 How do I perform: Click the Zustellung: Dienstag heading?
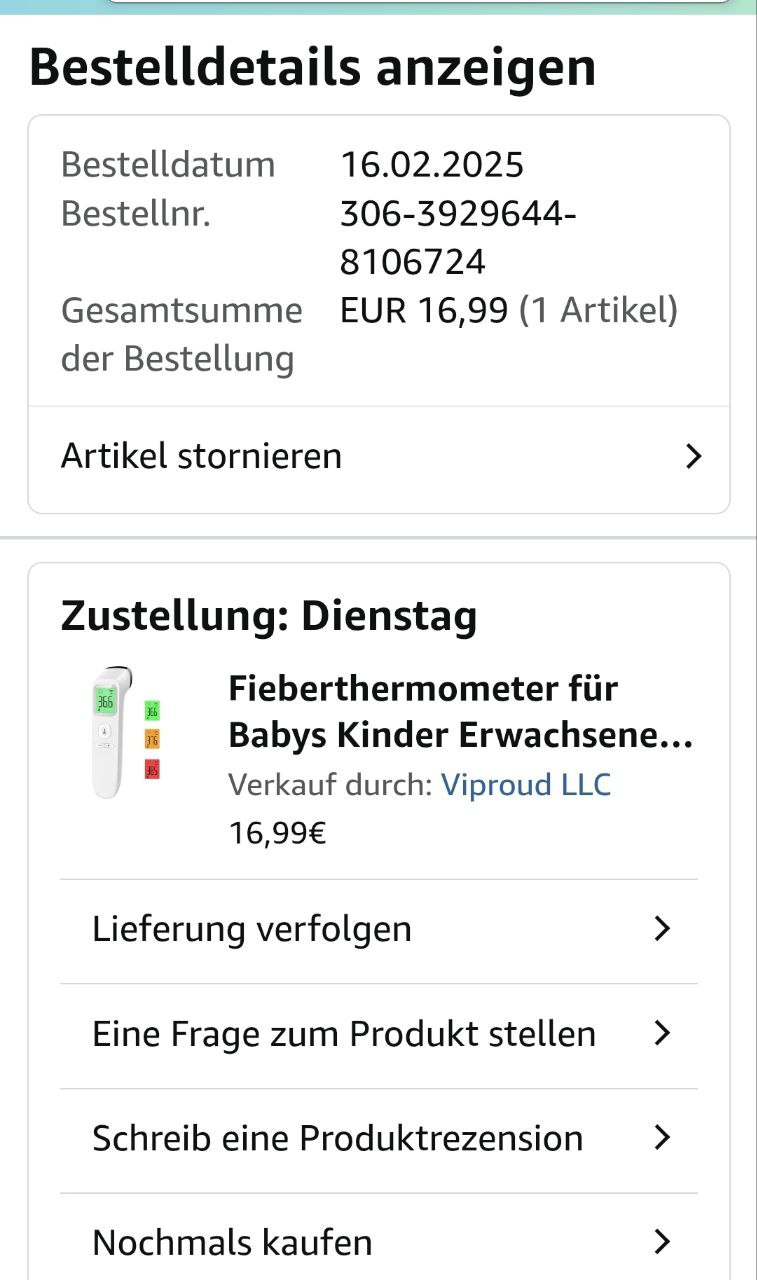269,616
